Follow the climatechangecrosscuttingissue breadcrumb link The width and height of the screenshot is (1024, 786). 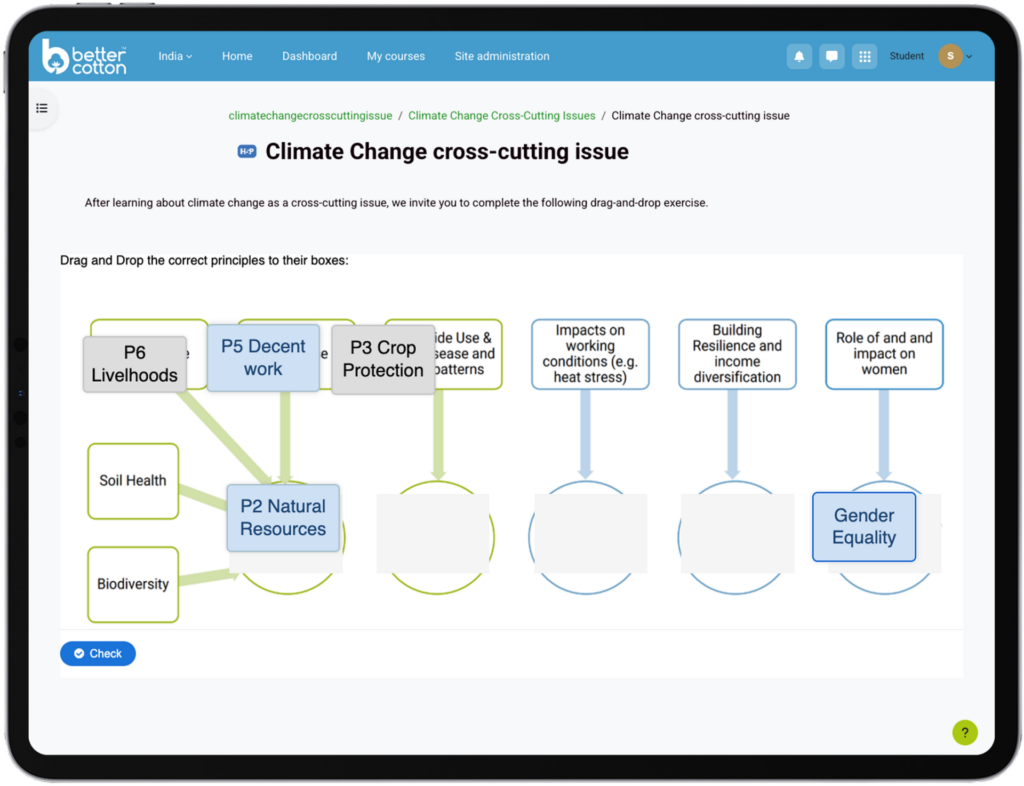tap(310, 116)
